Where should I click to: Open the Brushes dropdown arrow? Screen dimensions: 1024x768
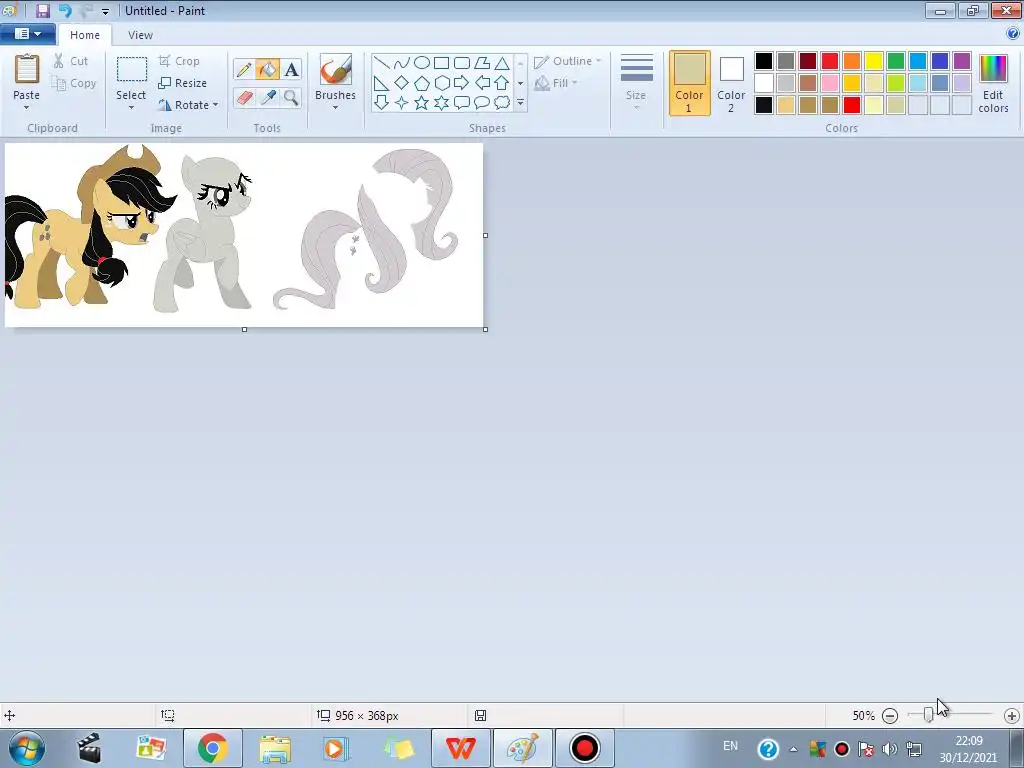tap(335, 108)
